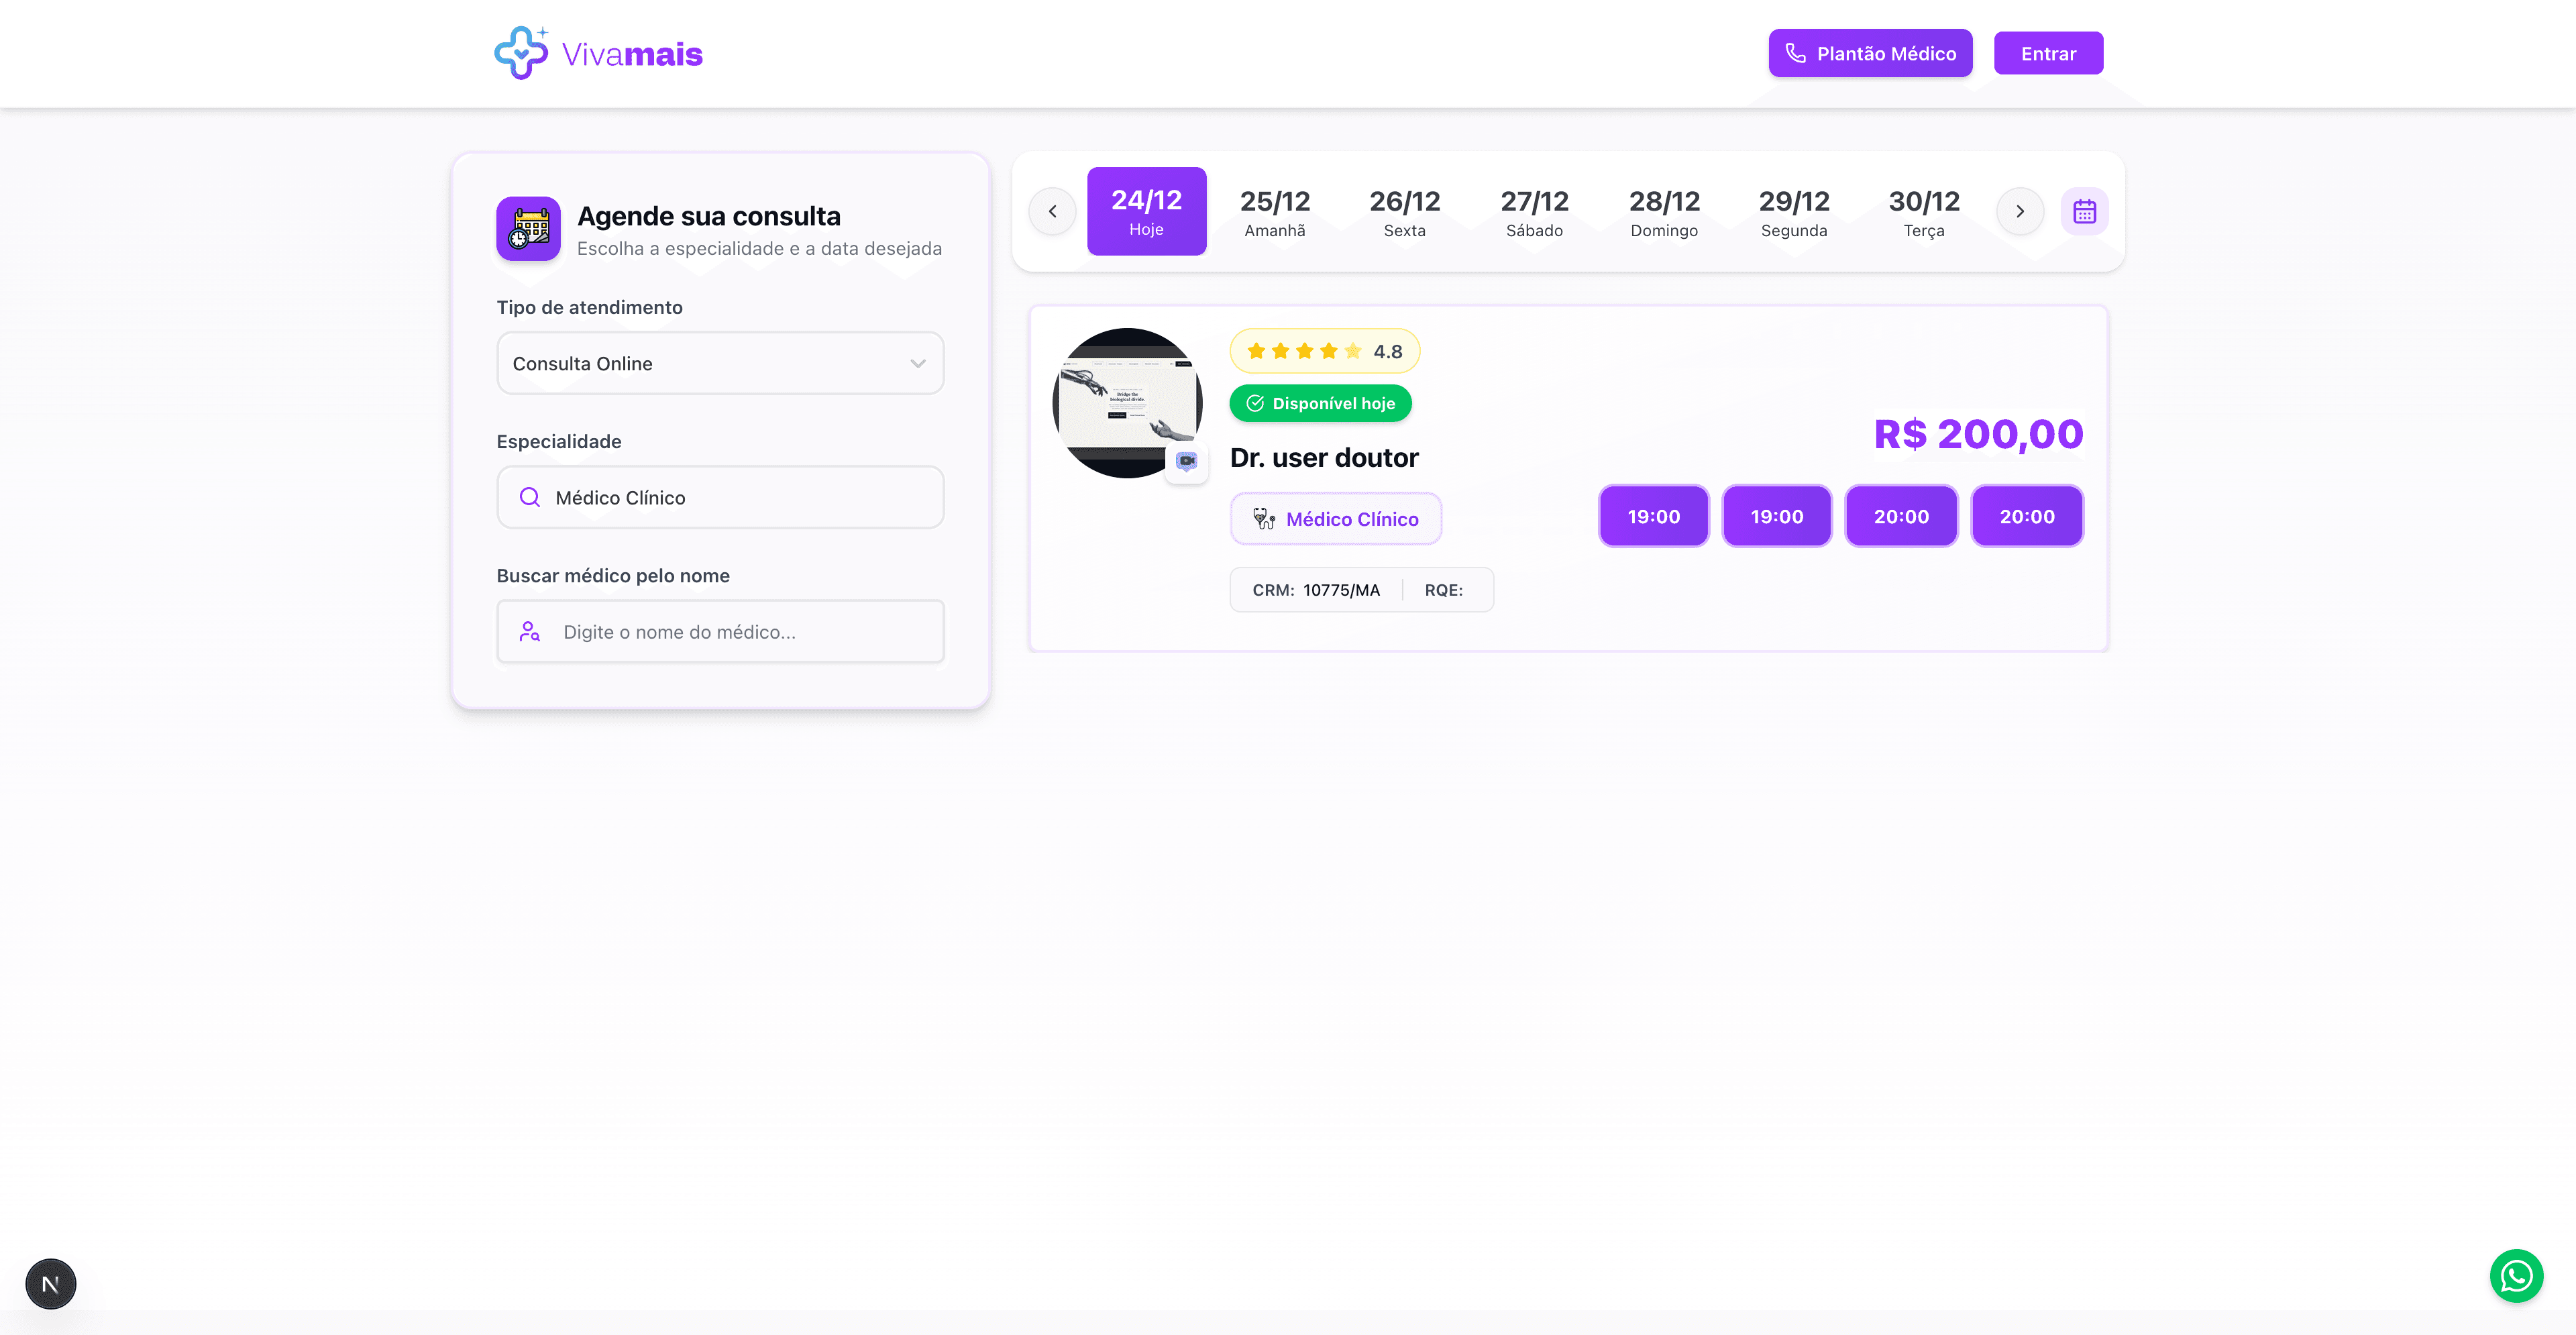Click the video camera badge on doctor photo
The width and height of the screenshot is (2576, 1335).
pos(1186,461)
